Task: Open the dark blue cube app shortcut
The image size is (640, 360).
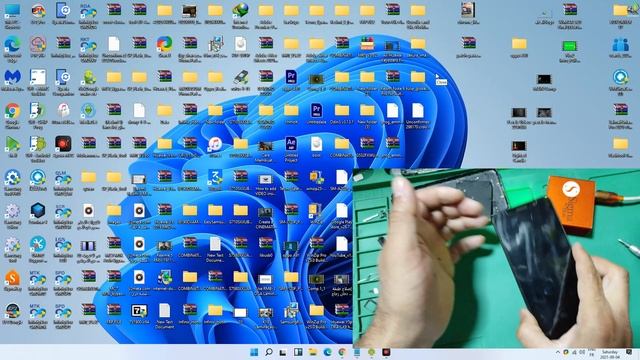Action: tap(38, 211)
